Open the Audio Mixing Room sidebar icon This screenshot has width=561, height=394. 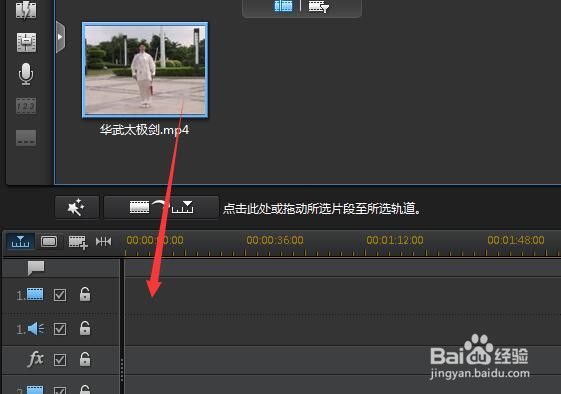coord(26,43)
